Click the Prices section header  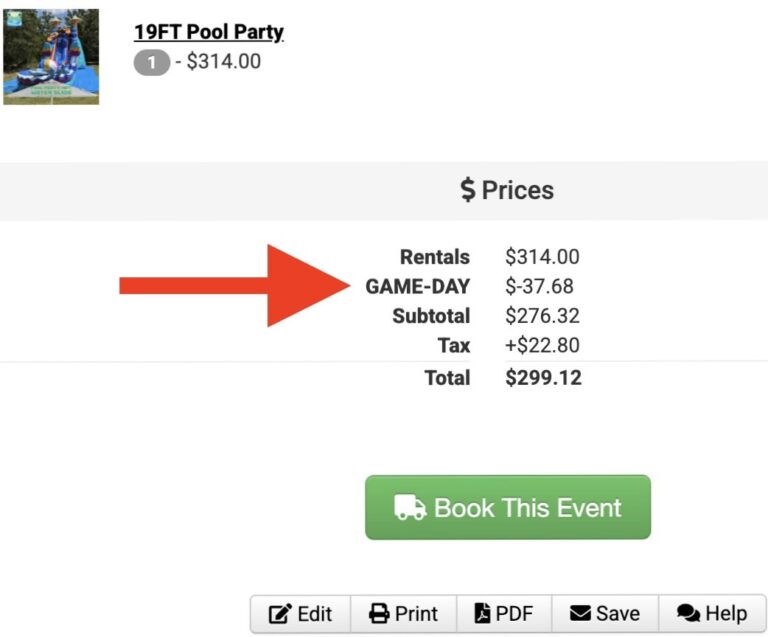tap(507, 190)
